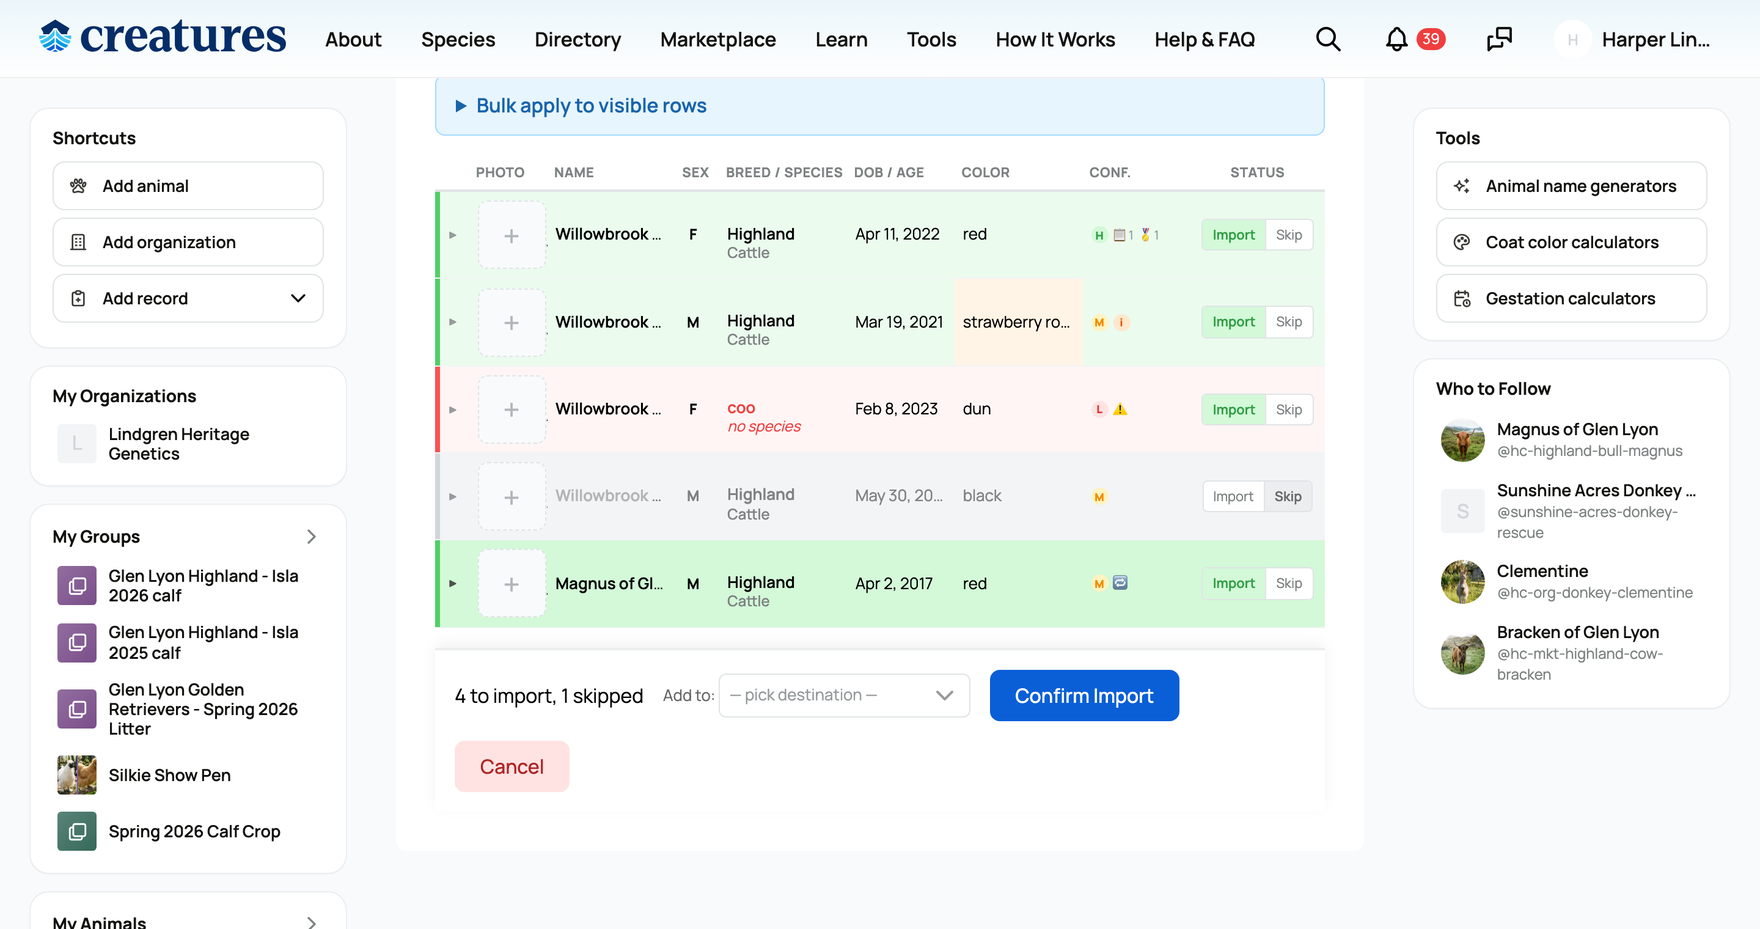Click Add organization shortcut
Viewport: 1760px width, 929px height.
pyautogui.click(x=188, y=242)
